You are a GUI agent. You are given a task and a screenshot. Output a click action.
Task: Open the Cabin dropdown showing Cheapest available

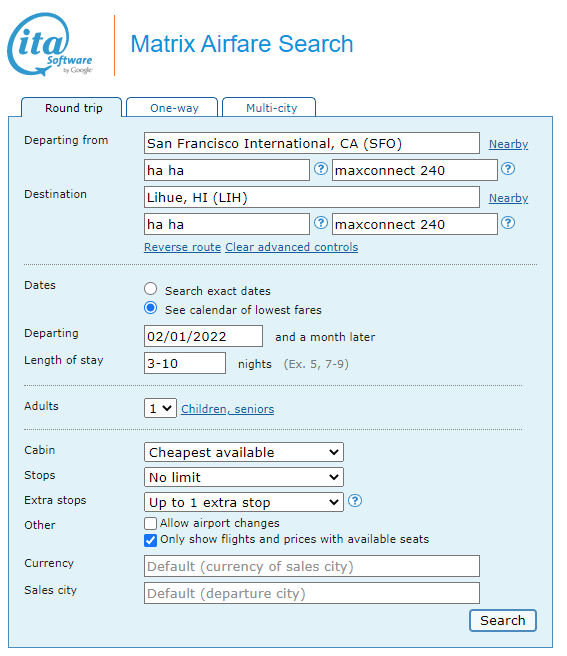pos(244,452)
